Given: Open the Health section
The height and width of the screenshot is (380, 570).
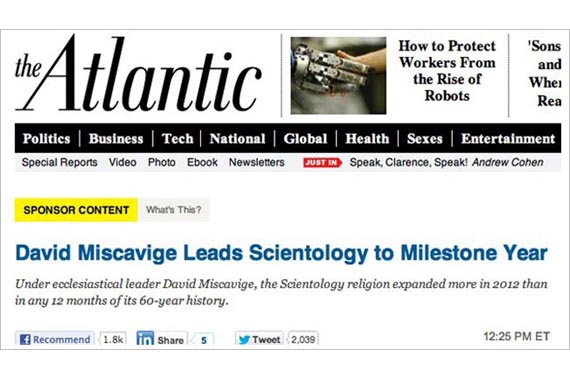Looking at the screenshot, I should pyautogui.click(x=367, y=139).
